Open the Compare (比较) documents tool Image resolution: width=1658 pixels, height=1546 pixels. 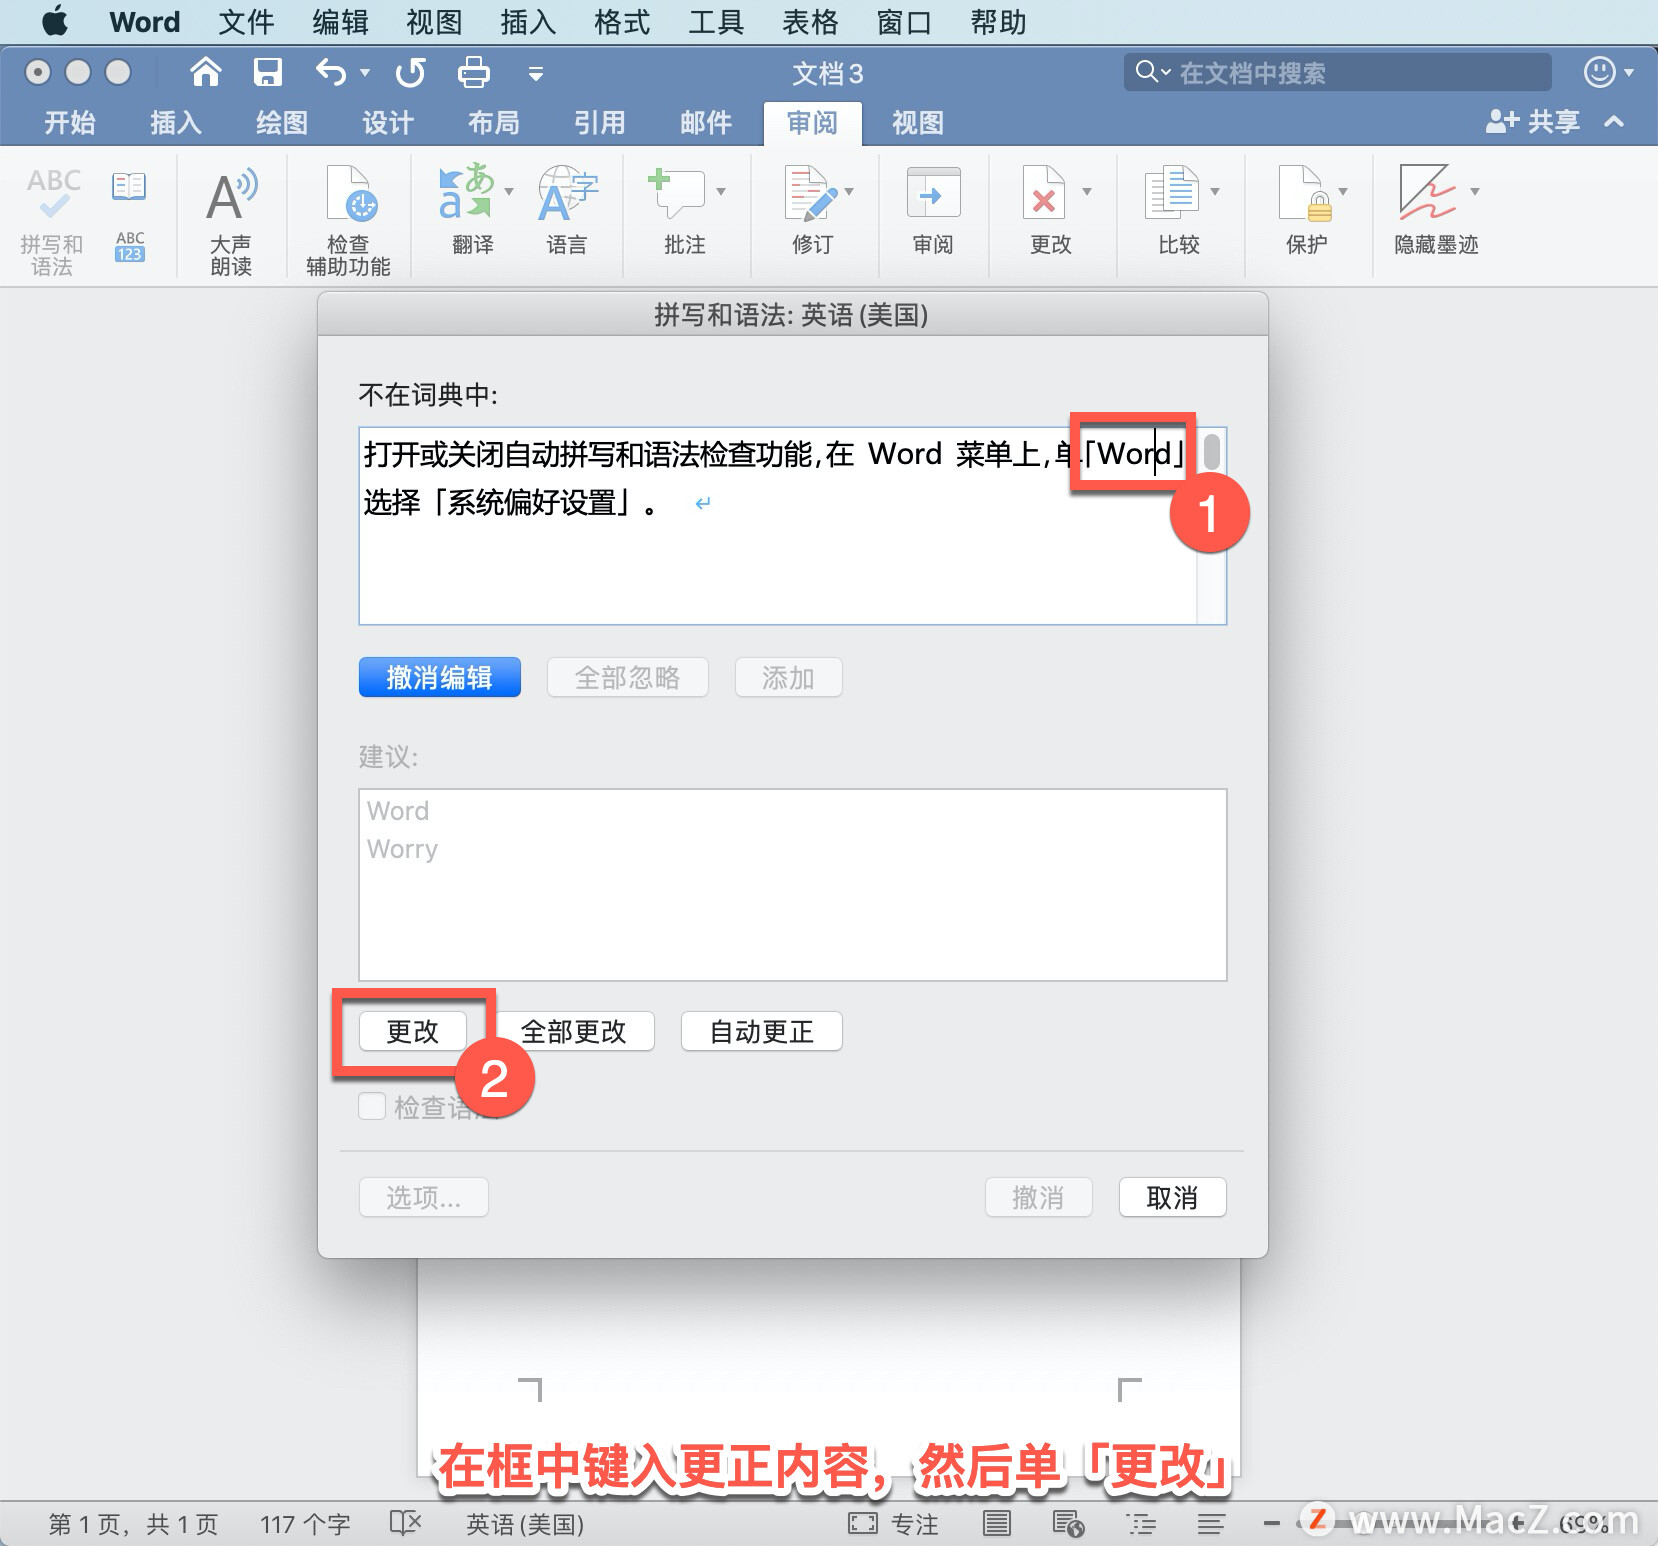pos(1173,210)
